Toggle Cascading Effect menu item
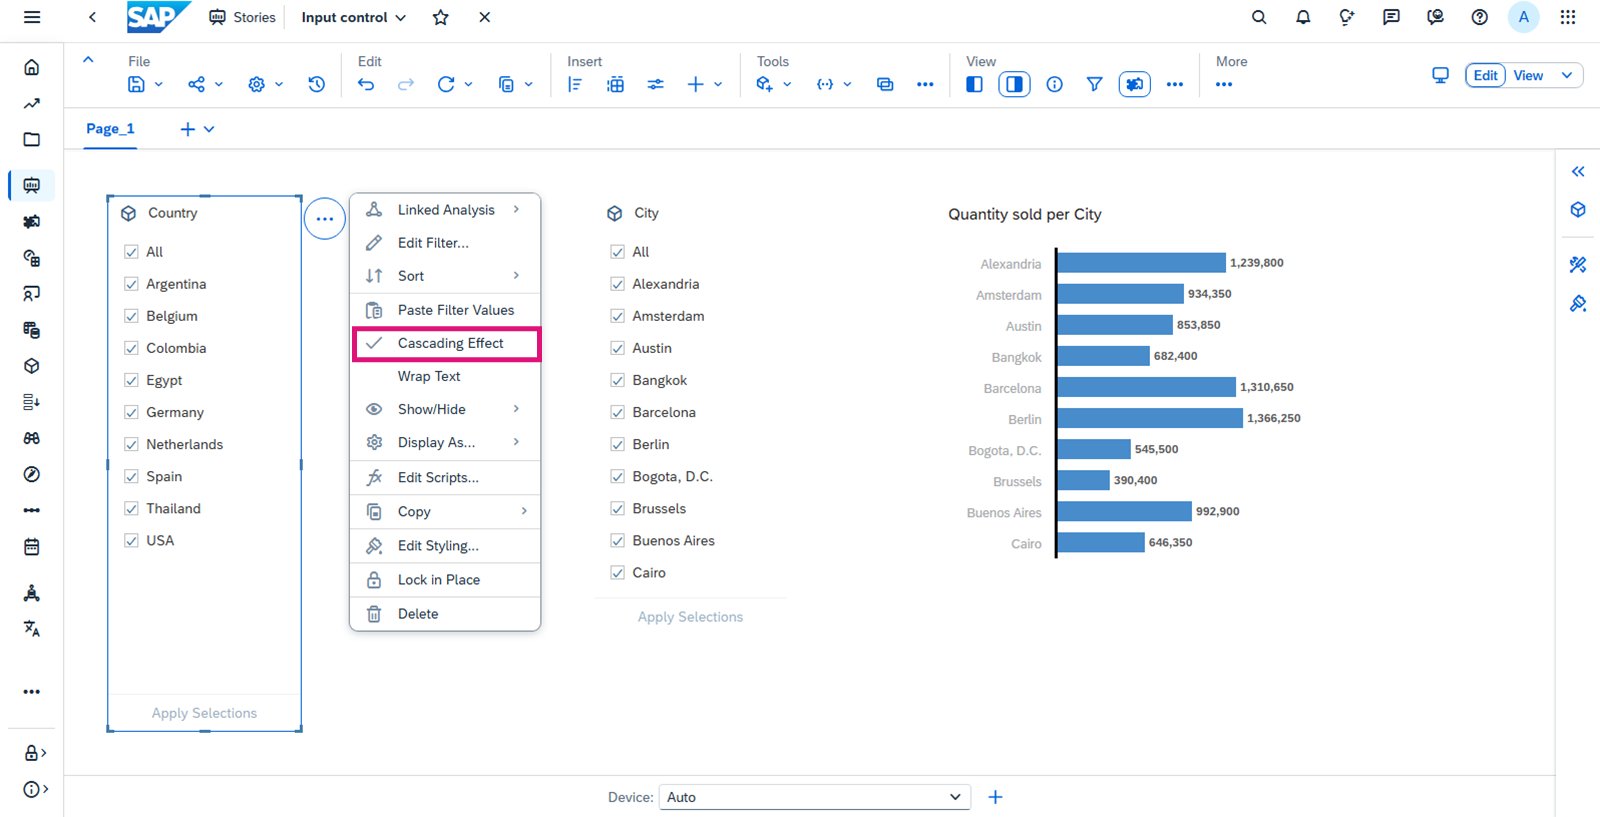The image size is (1600, 817). (445, 343)
